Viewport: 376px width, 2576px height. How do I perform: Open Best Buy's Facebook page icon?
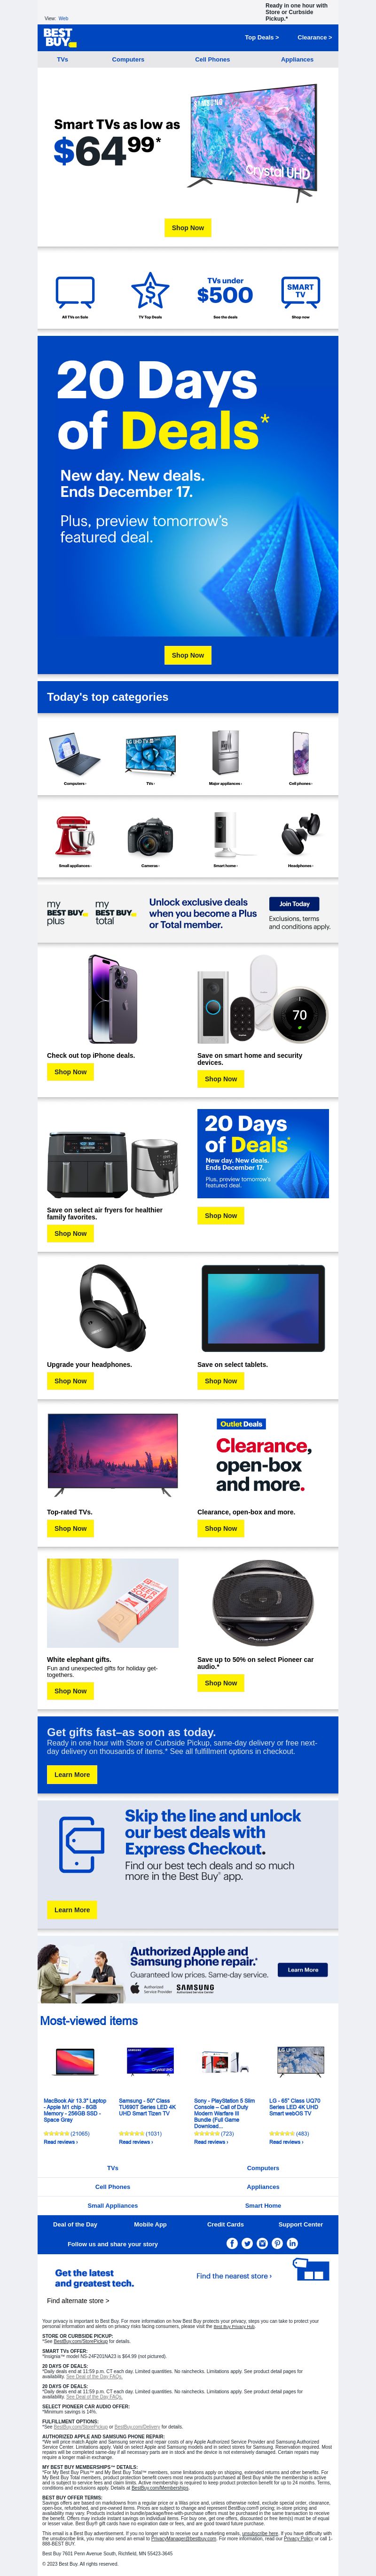coord(232,2243)
